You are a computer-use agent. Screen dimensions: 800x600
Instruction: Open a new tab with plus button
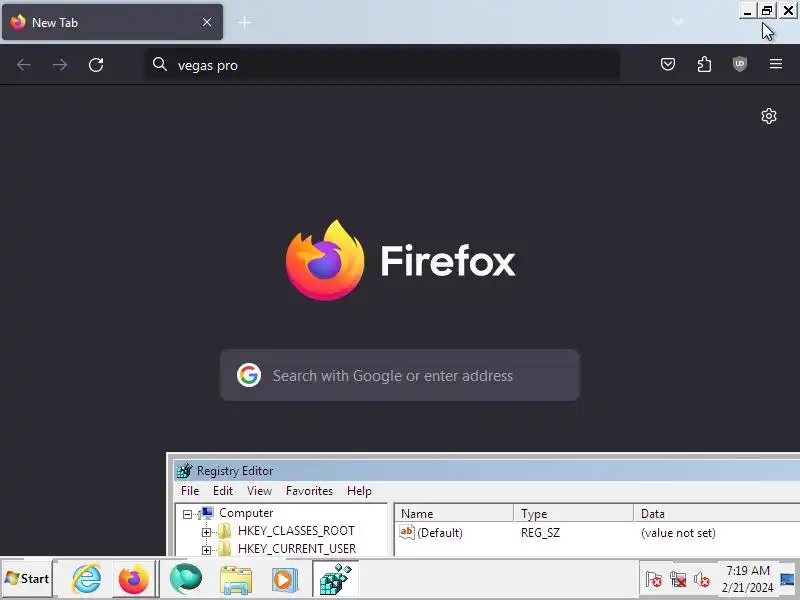point(245,22)
